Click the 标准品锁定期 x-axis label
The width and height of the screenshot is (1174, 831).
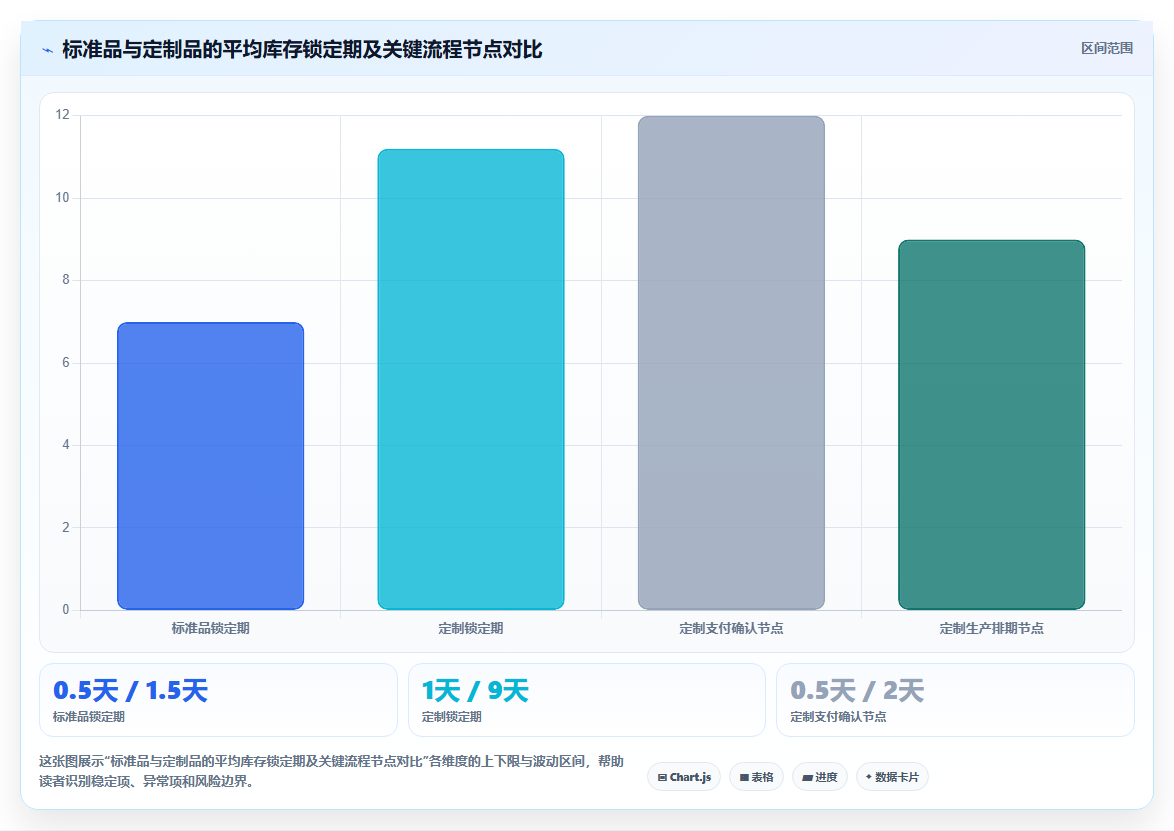(x=210, y=628)
